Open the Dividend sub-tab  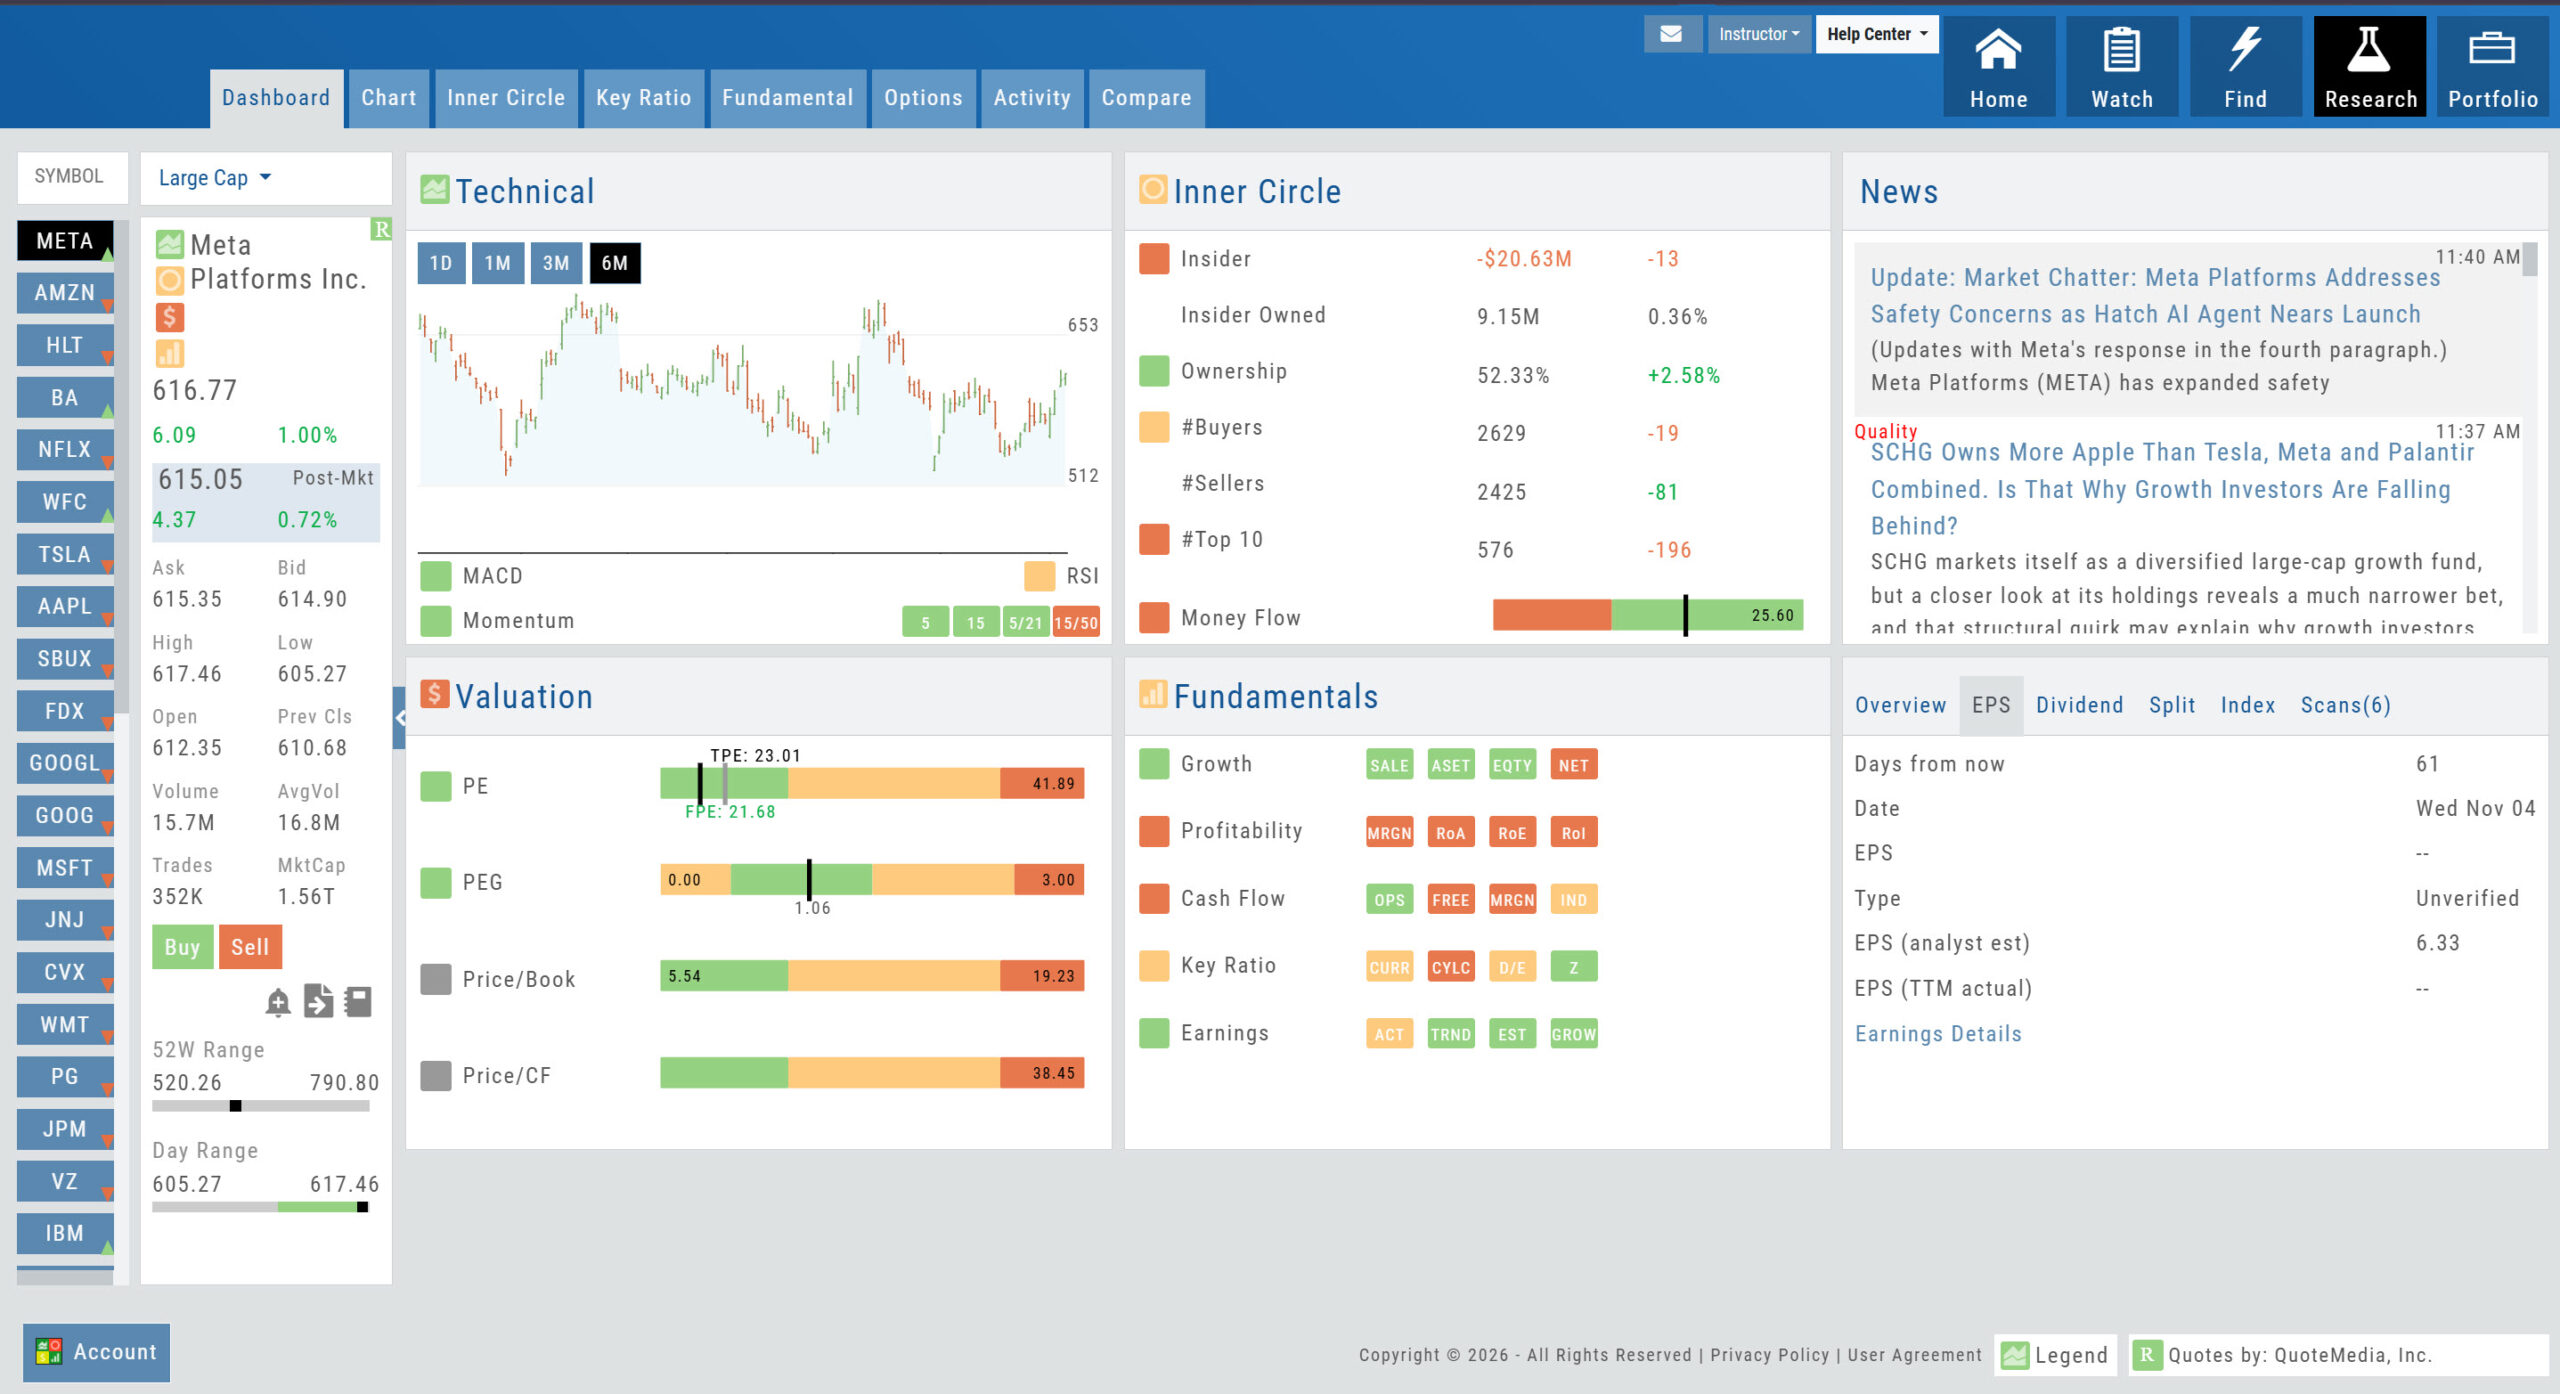[2079, 705]
